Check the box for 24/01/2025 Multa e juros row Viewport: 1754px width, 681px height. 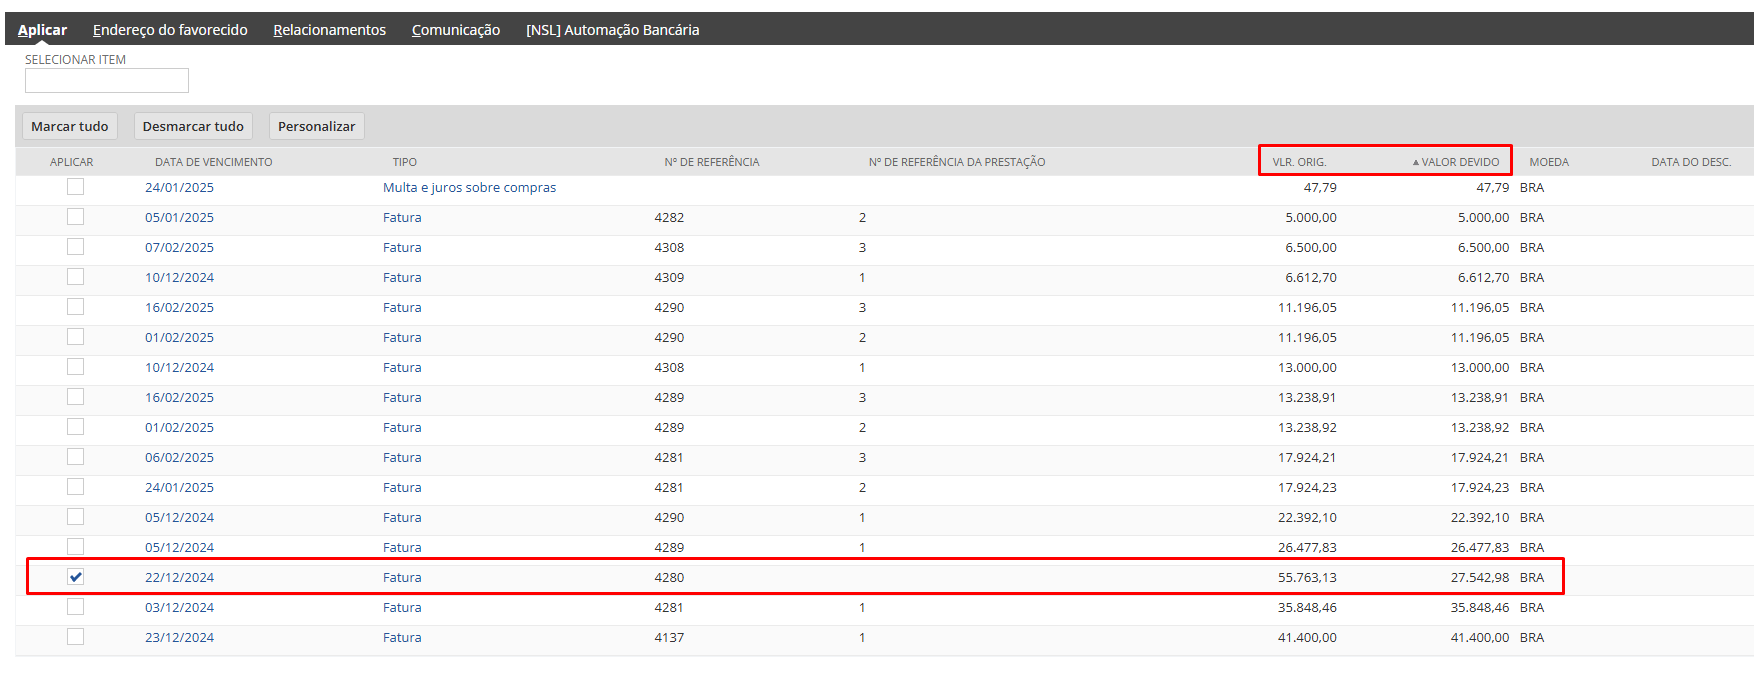(76, 187)
